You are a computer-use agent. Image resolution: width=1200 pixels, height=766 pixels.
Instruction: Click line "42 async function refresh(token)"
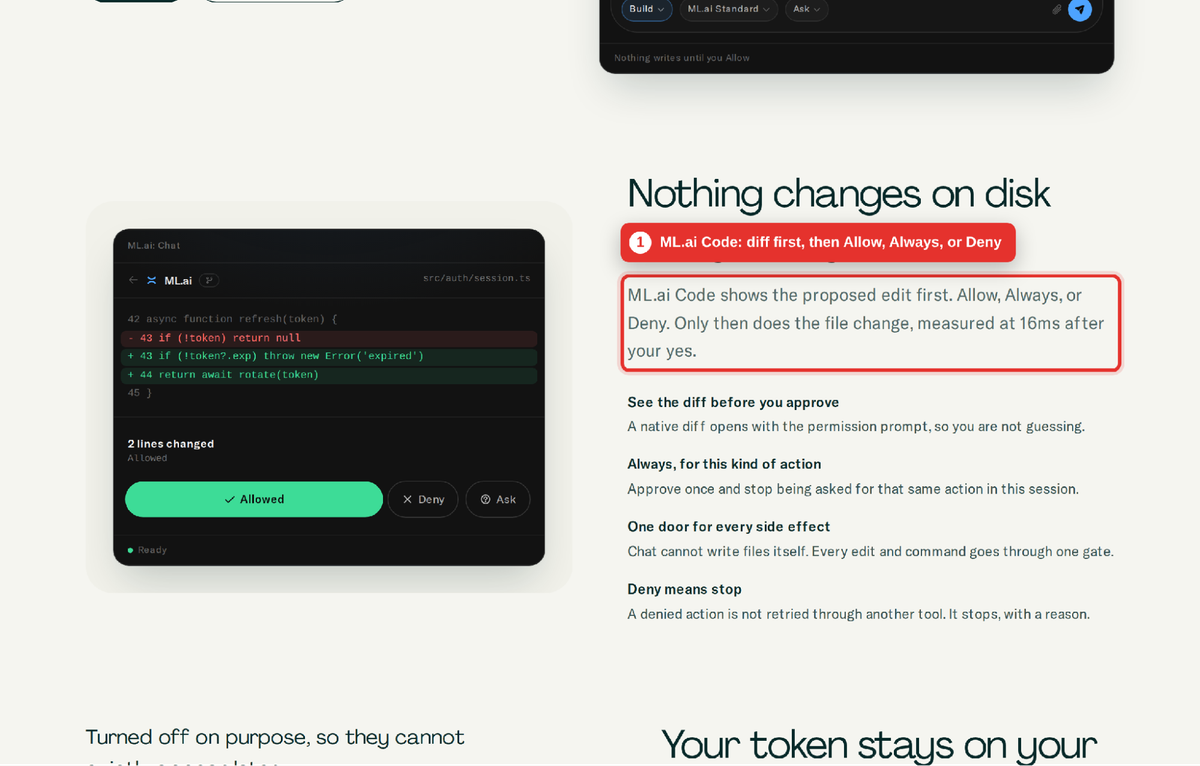point(232,319)
